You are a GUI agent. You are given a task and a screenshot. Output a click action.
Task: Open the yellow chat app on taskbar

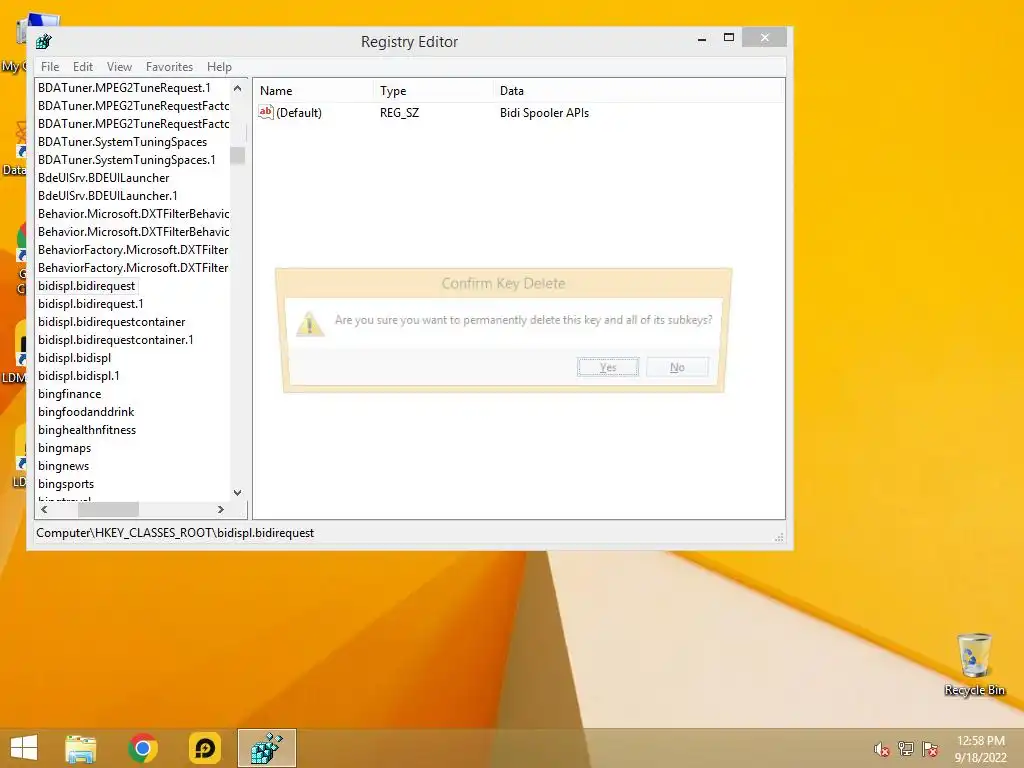[205, 748]
